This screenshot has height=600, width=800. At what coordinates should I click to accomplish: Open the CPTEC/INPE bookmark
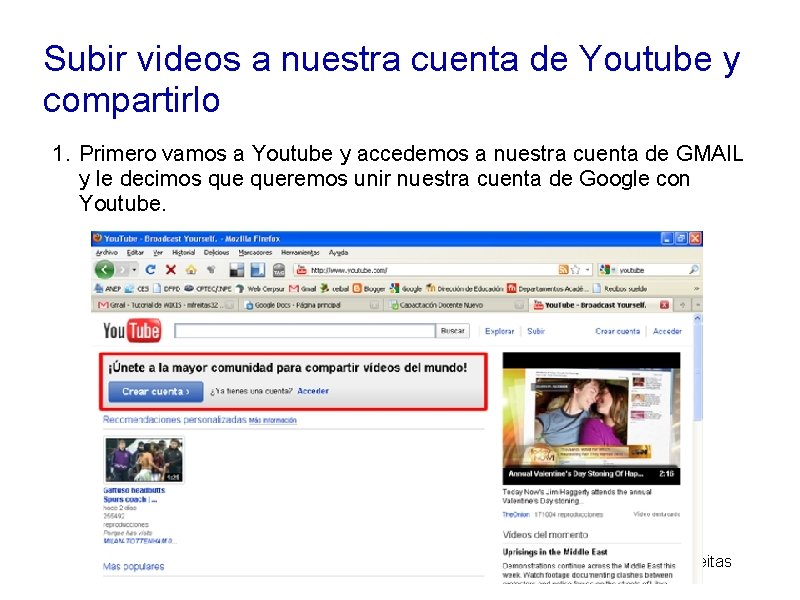coord(208,289)
